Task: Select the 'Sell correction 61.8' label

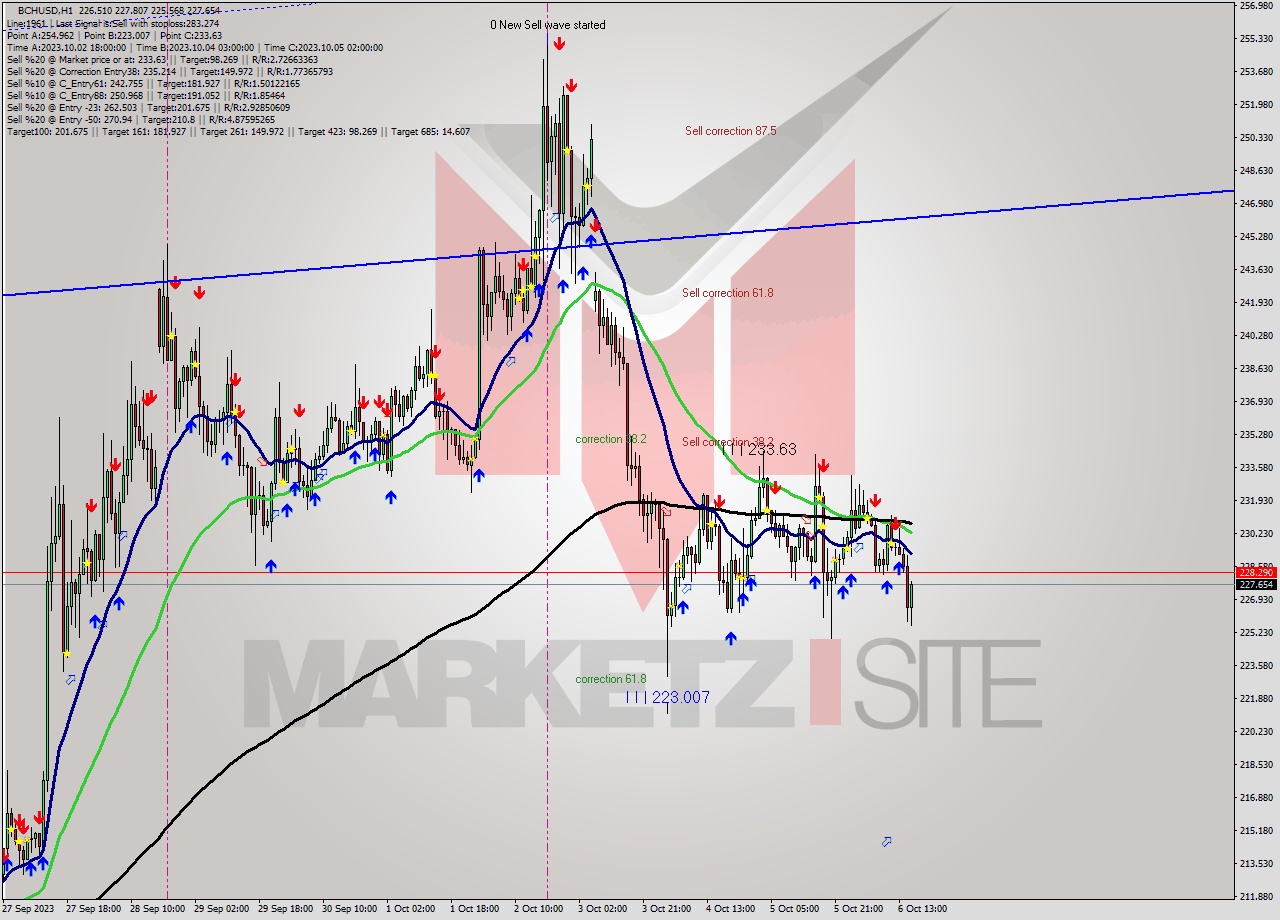Action: 727,293
